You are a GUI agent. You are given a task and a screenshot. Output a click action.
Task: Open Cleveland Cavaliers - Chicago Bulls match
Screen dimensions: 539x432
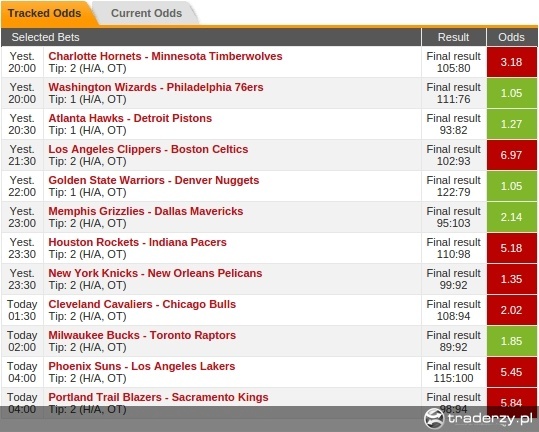pos(142,304)
